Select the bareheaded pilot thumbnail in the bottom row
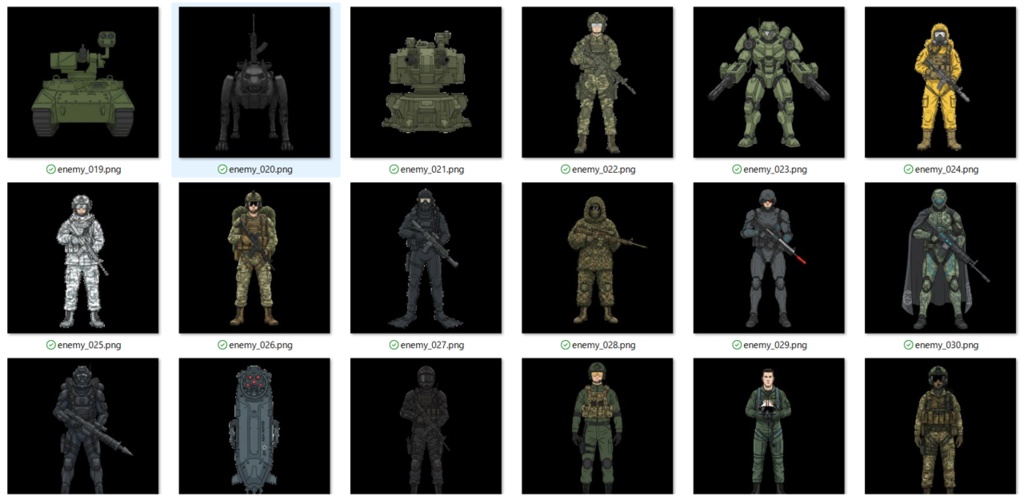Screen dimensions: 1024x496 tap(769, 426)
